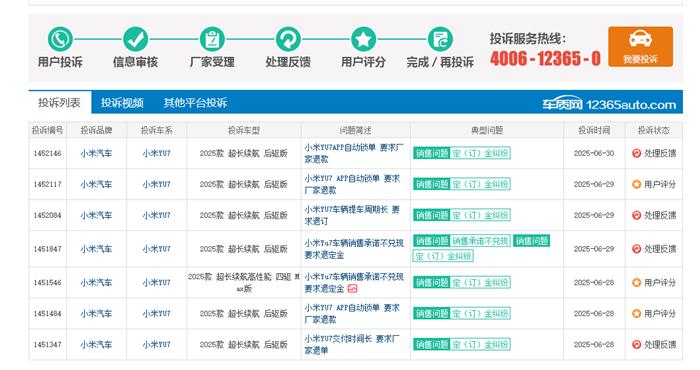
Task: Open complaint 小米YU7车辆提车周期长 要求退订
Action: click(x=352, y=215)
